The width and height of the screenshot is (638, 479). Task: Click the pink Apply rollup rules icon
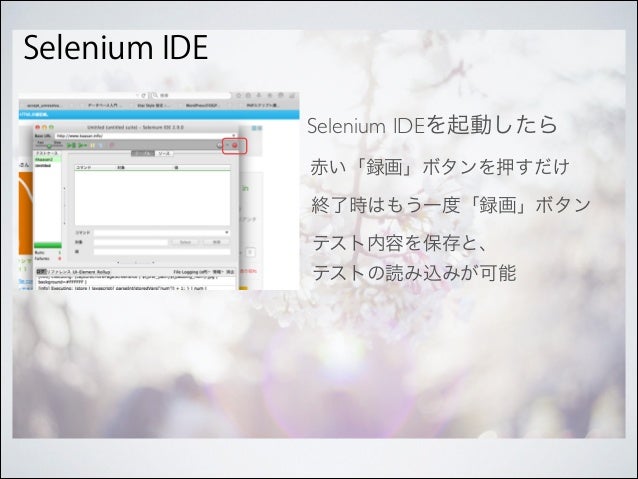click(x=111, y=145)
